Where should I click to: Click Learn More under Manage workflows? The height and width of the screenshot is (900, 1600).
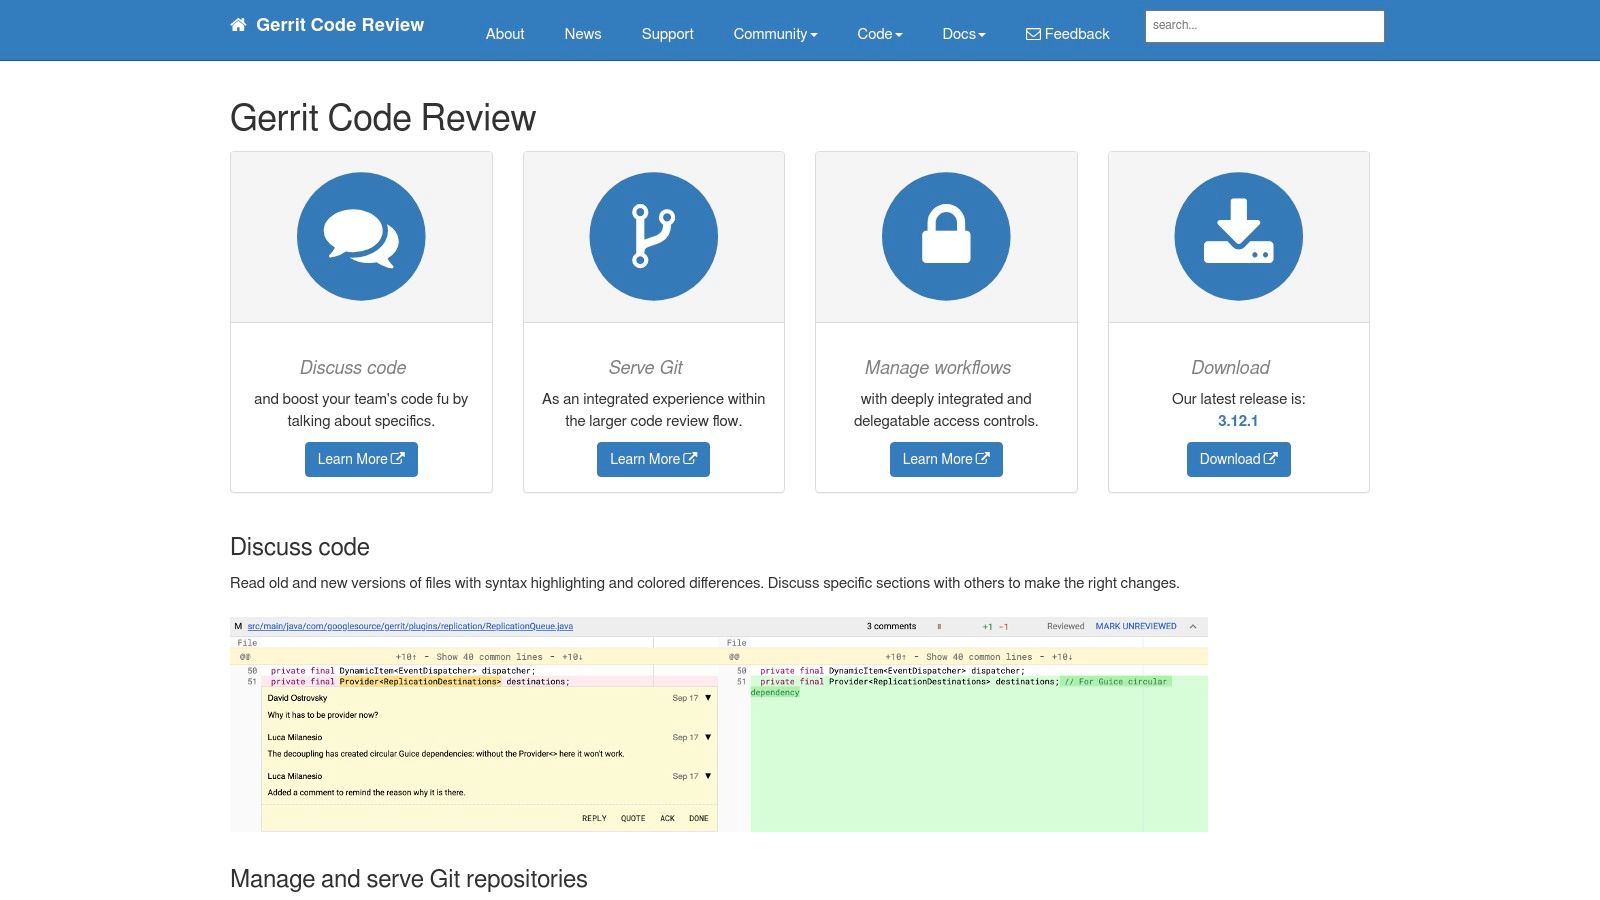tap(946, 459)
